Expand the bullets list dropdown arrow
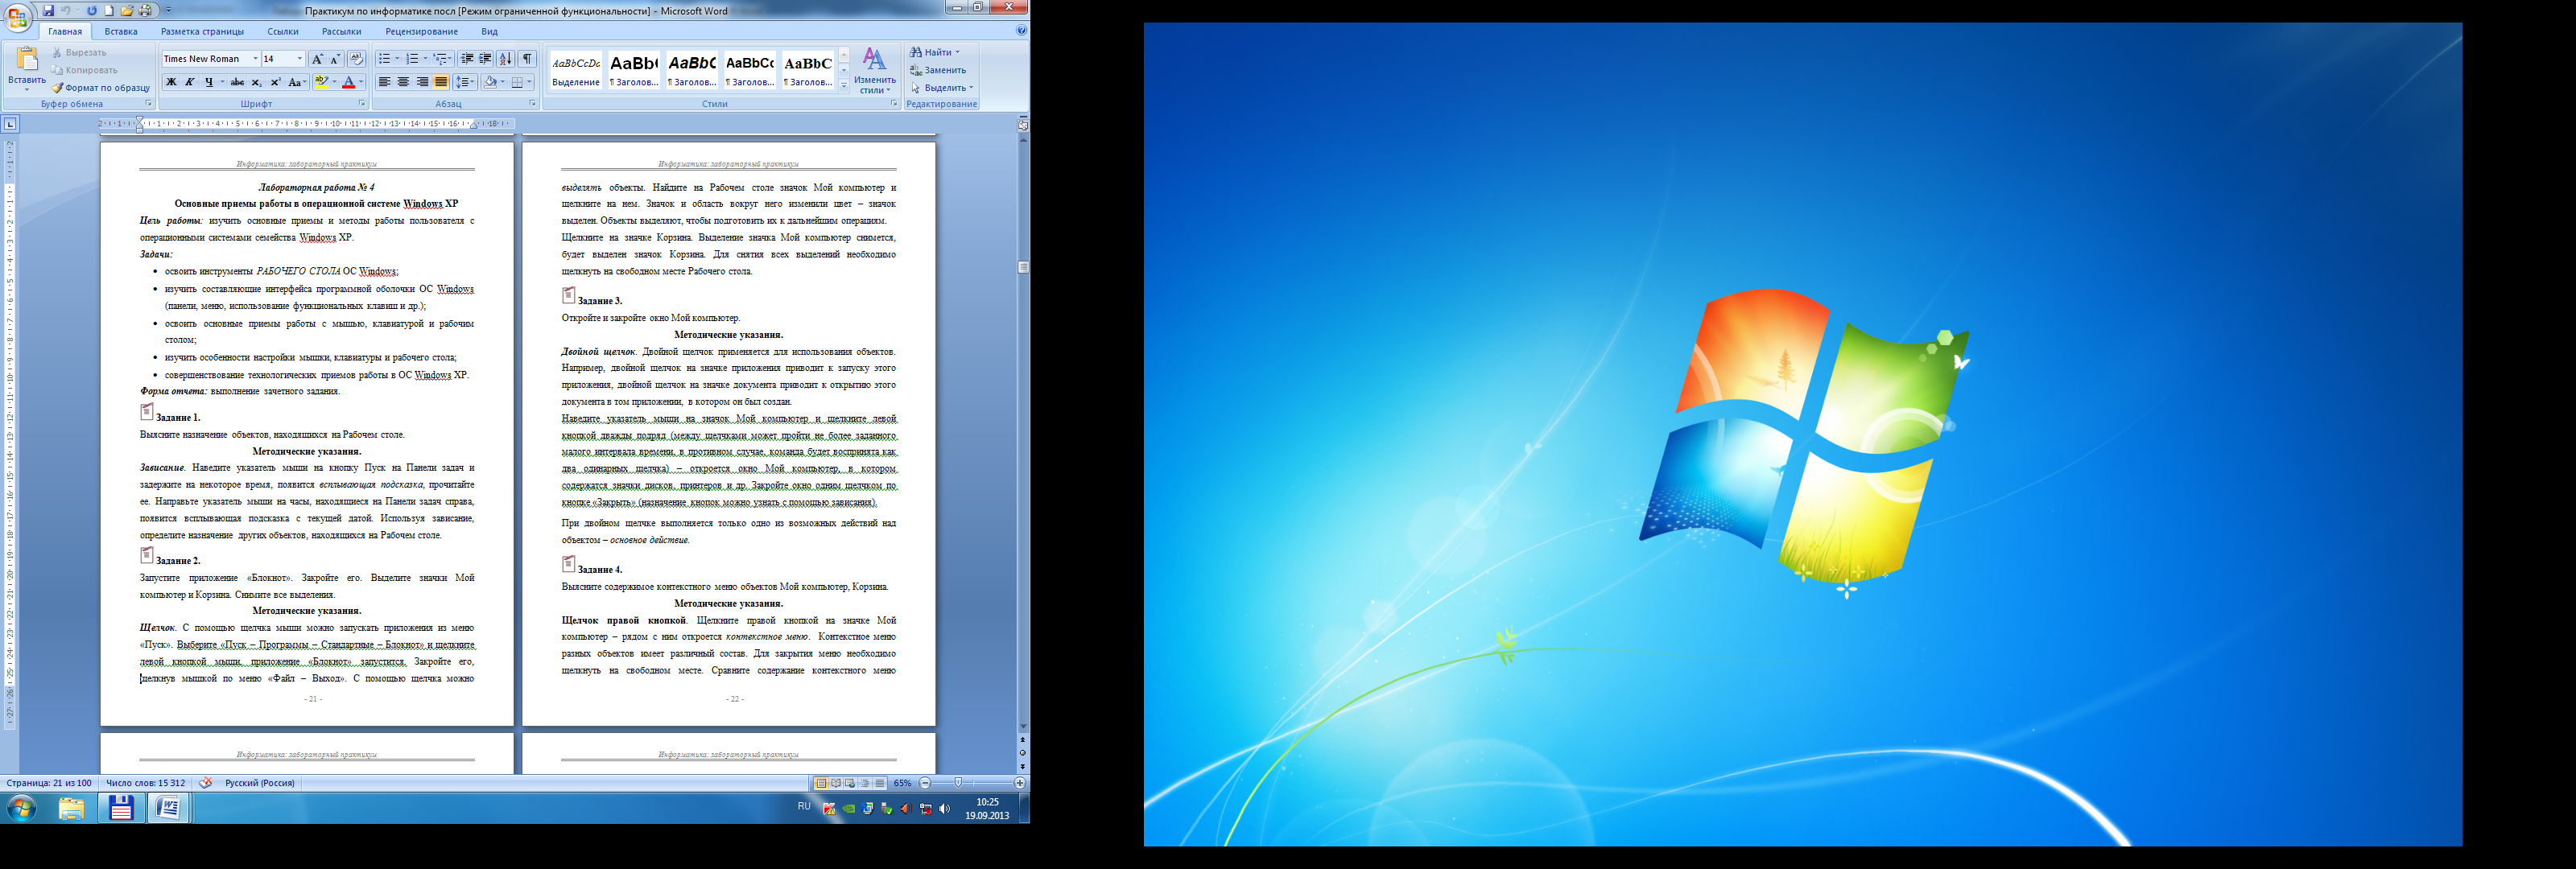This screenshot has width=2576, height=869. coord(397,59)
